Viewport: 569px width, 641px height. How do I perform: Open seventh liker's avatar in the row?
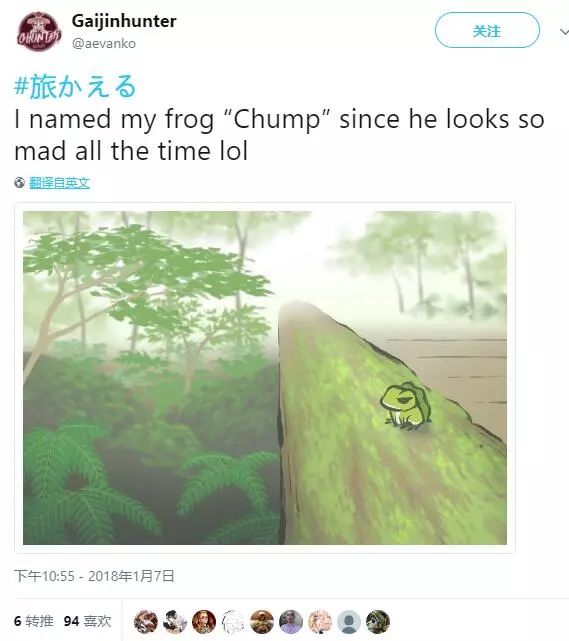coord(320,622)
